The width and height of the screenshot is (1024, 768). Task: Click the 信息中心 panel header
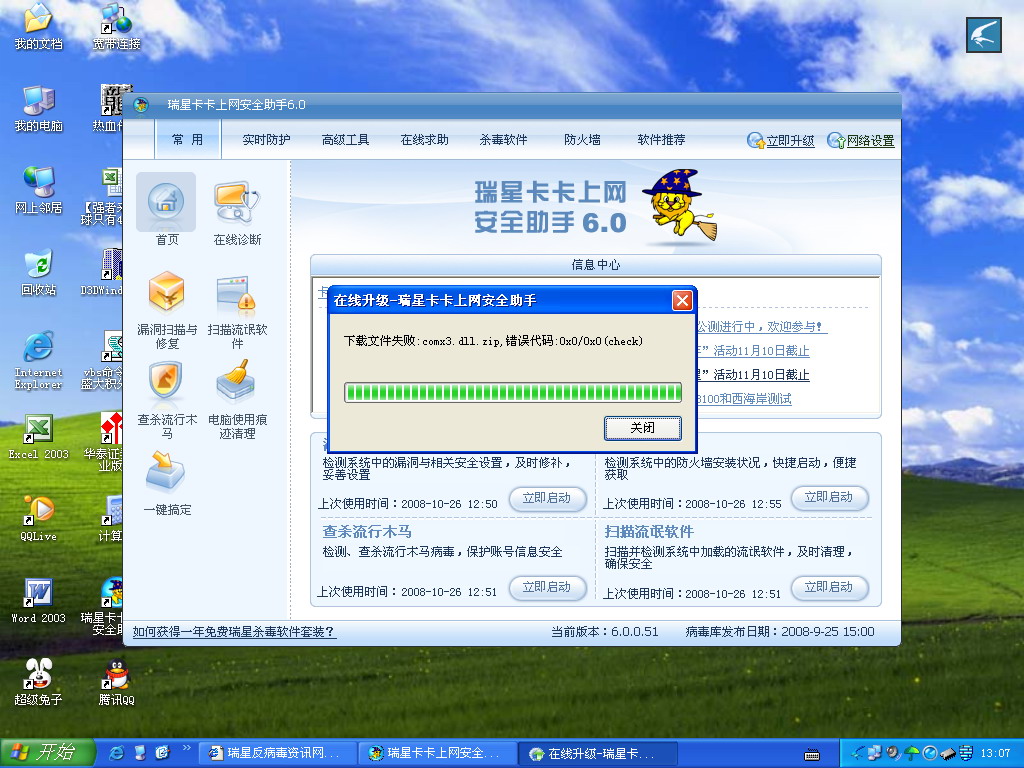click(x=596, y=264)
